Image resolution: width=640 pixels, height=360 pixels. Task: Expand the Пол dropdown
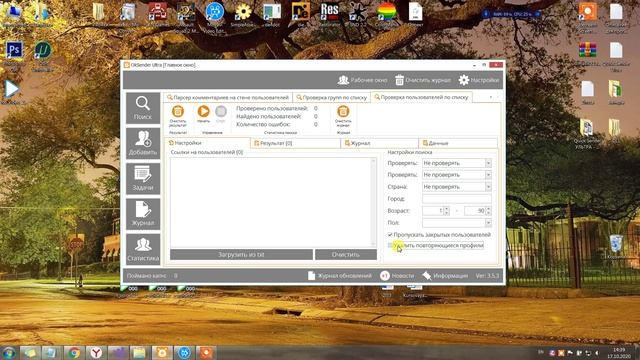(x=488, y=222)
